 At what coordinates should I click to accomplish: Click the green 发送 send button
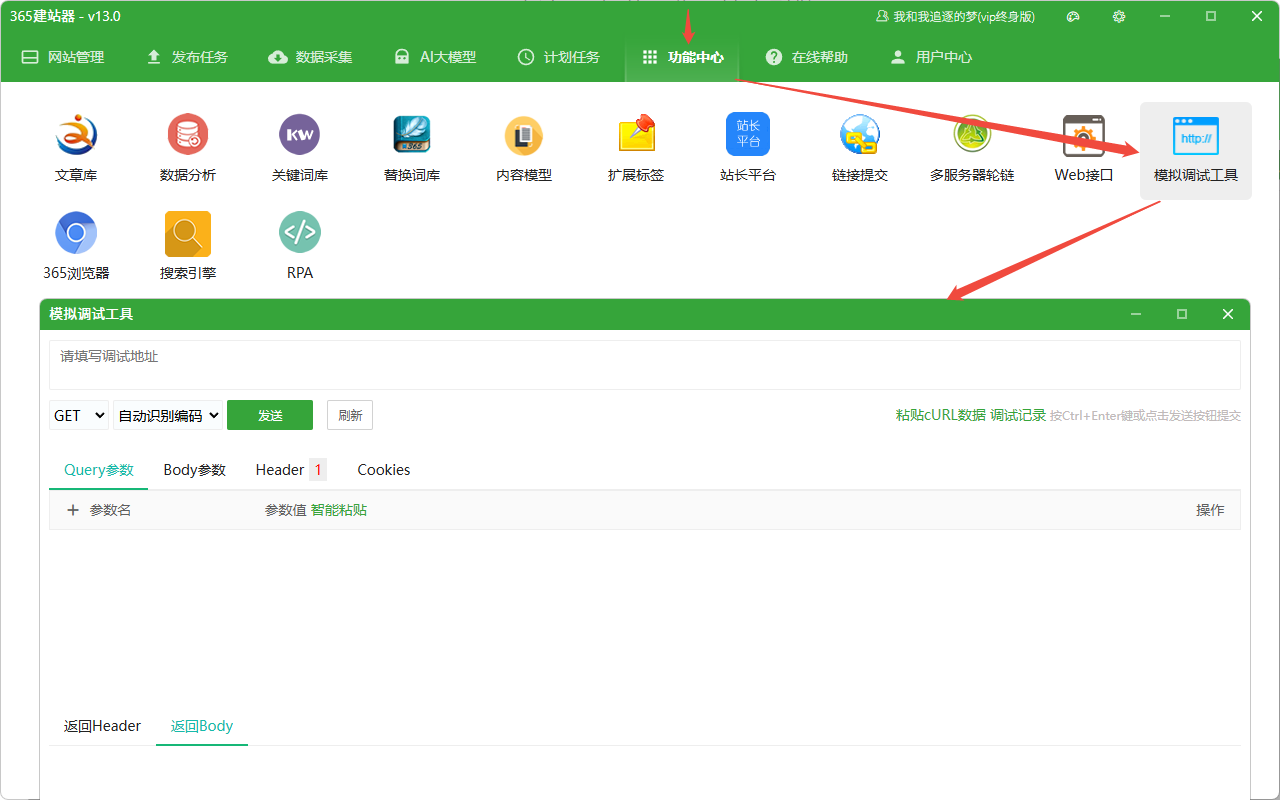(x=270, y=415)
